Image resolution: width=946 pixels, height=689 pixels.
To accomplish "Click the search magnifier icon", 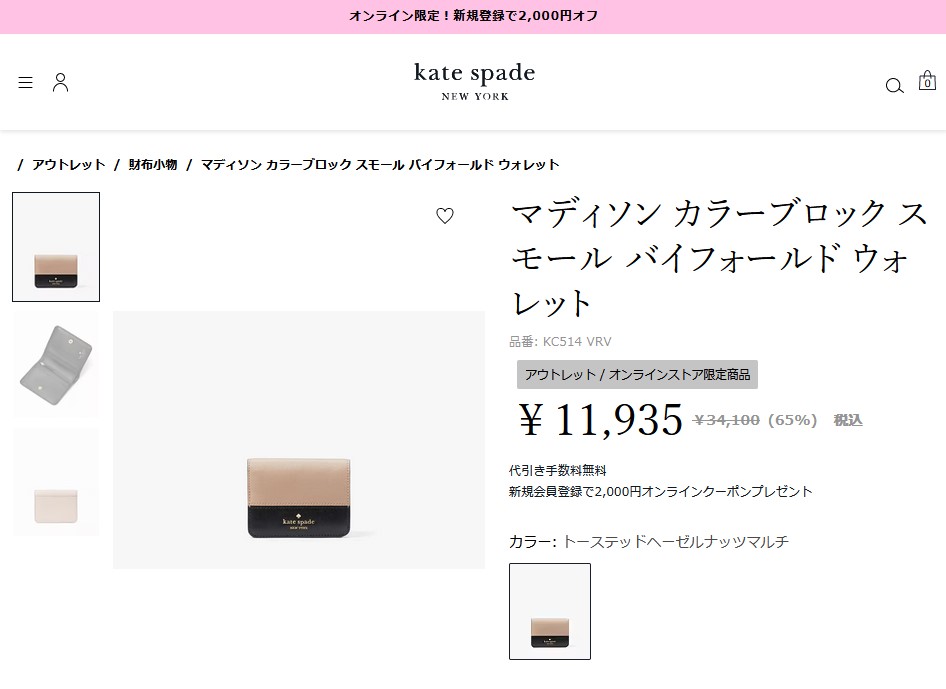I will pyautogui.click(x=894, y=86).
